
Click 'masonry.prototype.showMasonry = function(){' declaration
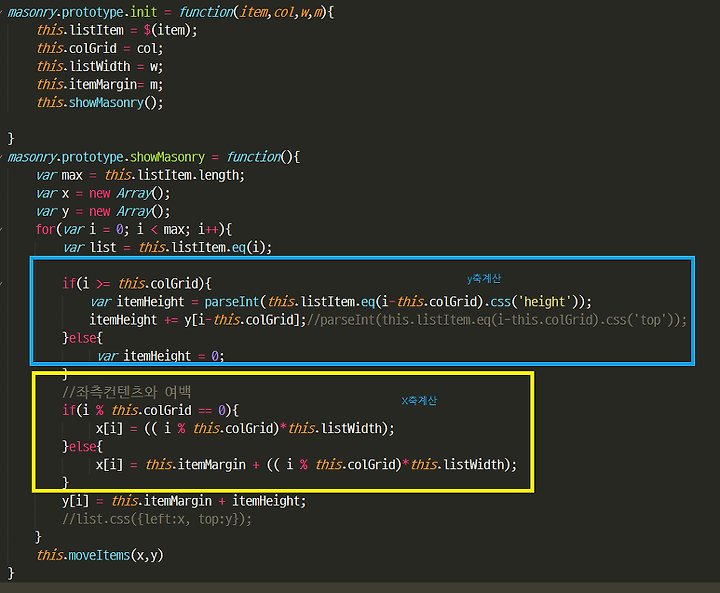tap(154, 157)
